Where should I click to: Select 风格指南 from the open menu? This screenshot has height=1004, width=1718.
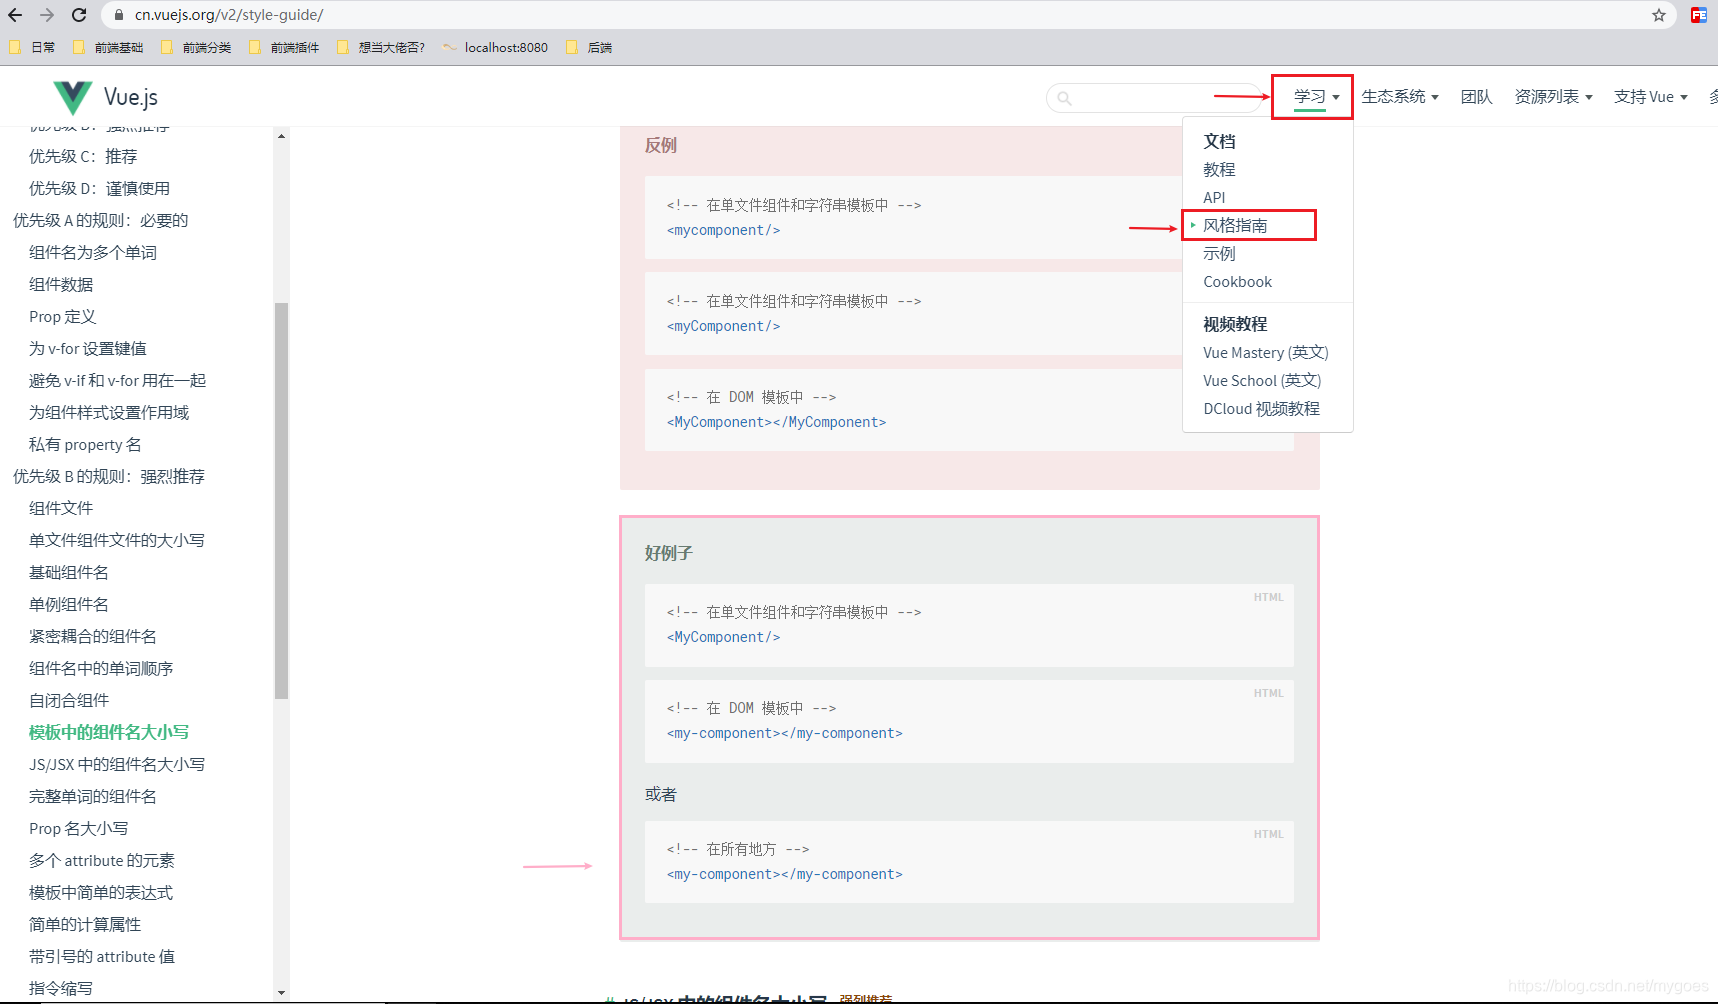coord(1237,225)
